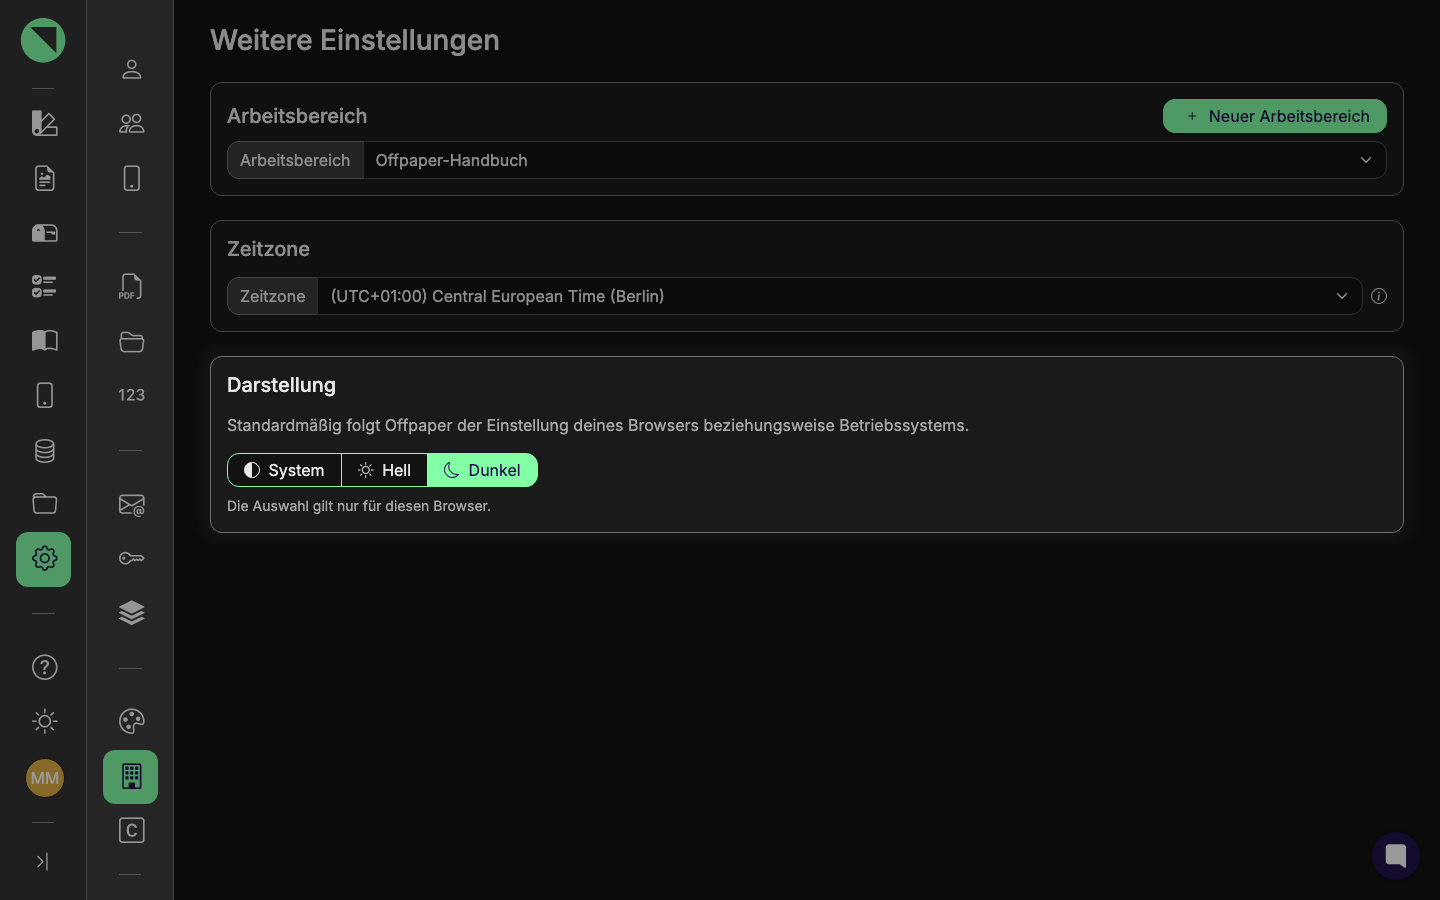Open the boxed letter C settings icon

tap(131, 830)
